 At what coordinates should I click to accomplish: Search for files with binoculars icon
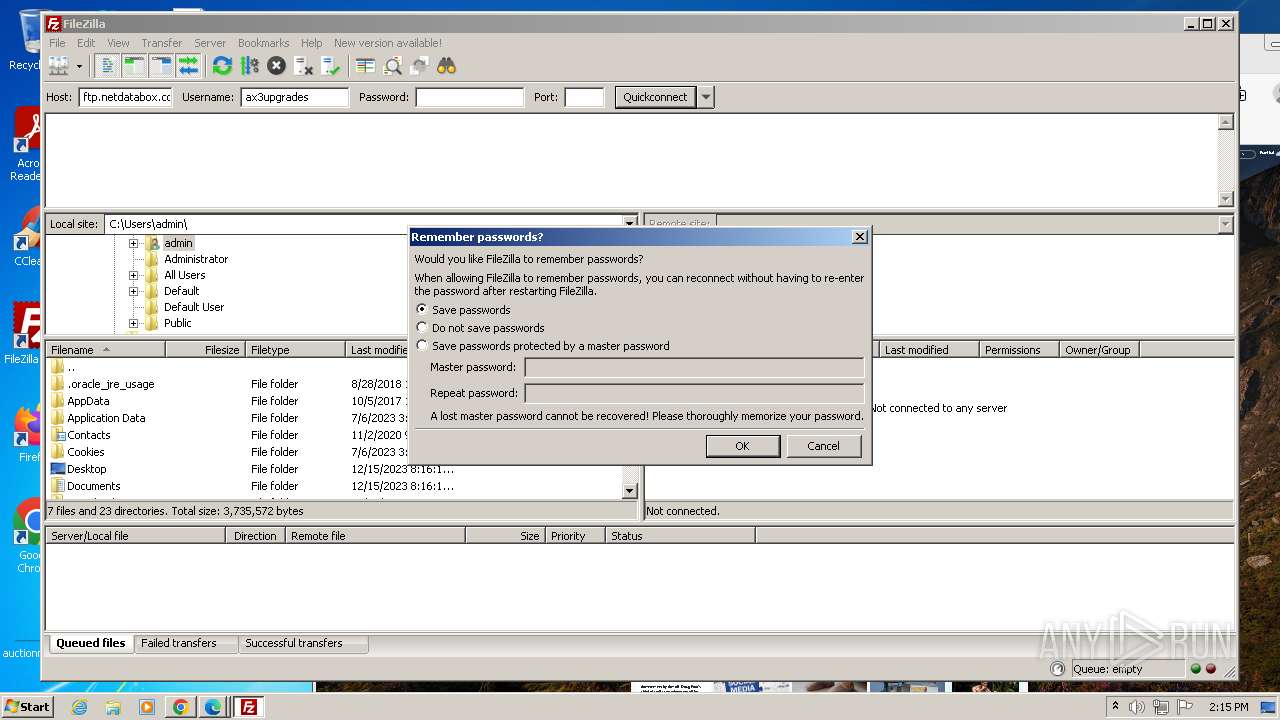click(446, 66)
